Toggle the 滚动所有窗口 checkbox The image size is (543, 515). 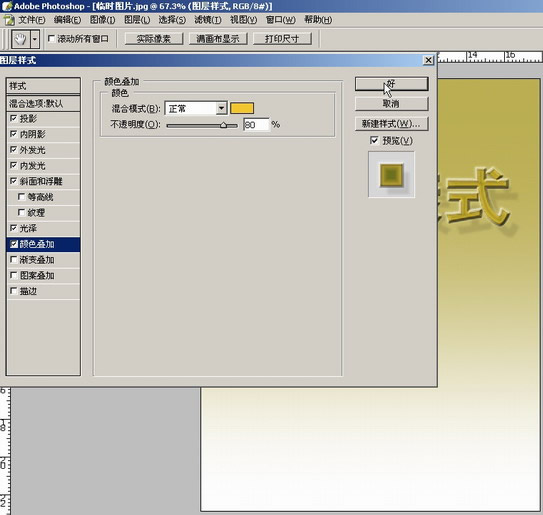pyautogui.click(x=51, y=38)
